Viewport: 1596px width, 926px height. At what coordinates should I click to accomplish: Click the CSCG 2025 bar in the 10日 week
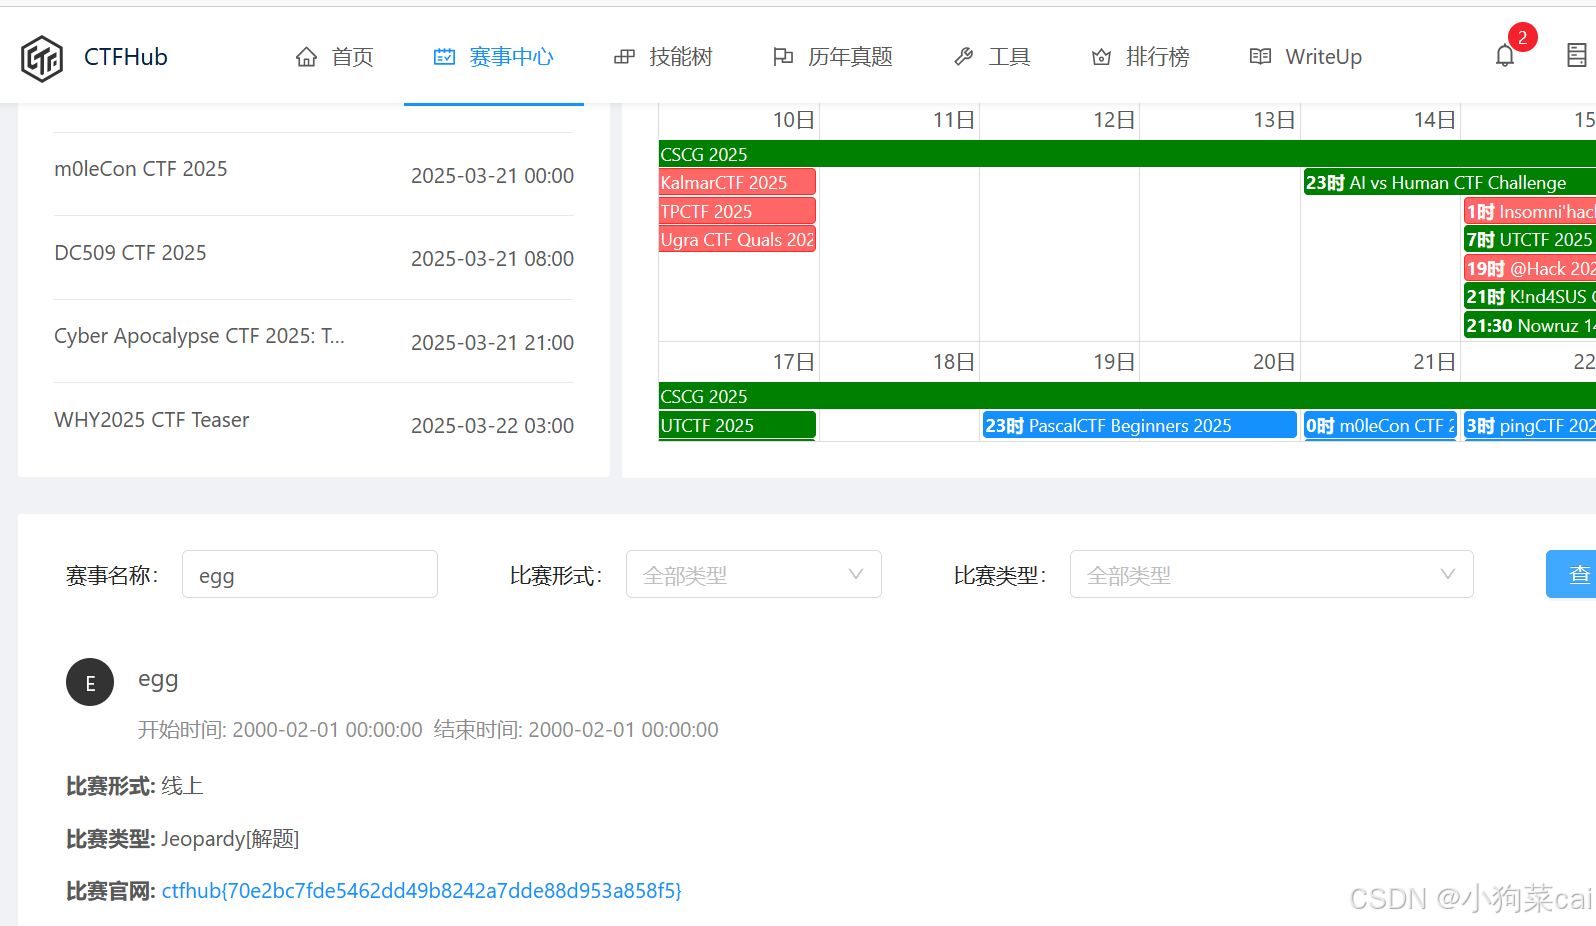(x=1127, y=154)
